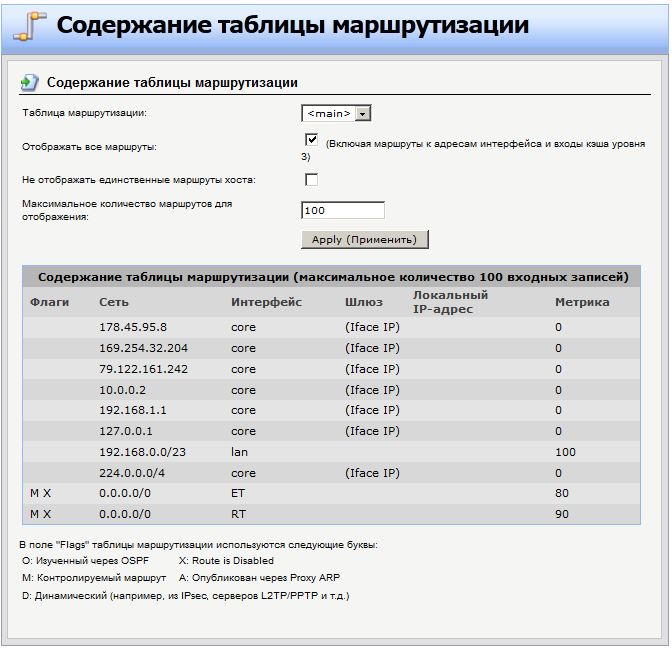Image resolution: width=672 pixels, height=649 pixels.
Task: Click the section icon next to the subheading
Action: point(30,82)
